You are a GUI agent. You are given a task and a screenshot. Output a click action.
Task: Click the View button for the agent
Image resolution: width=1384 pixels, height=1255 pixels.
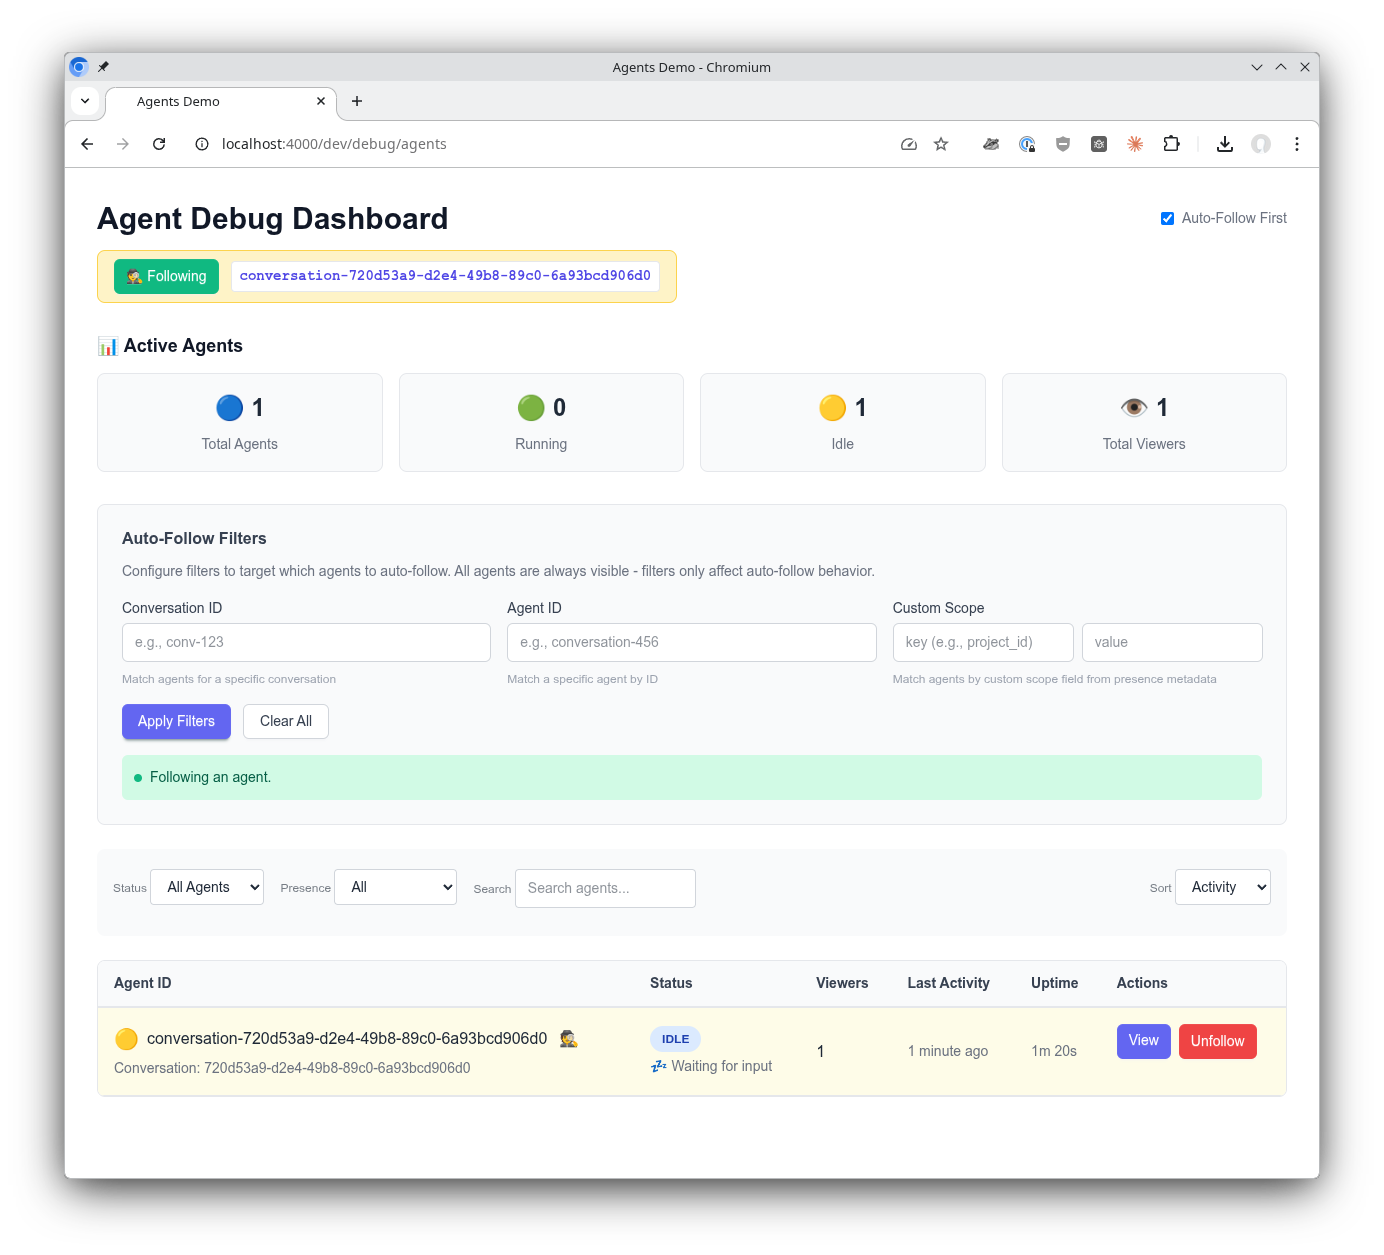1144,1041
